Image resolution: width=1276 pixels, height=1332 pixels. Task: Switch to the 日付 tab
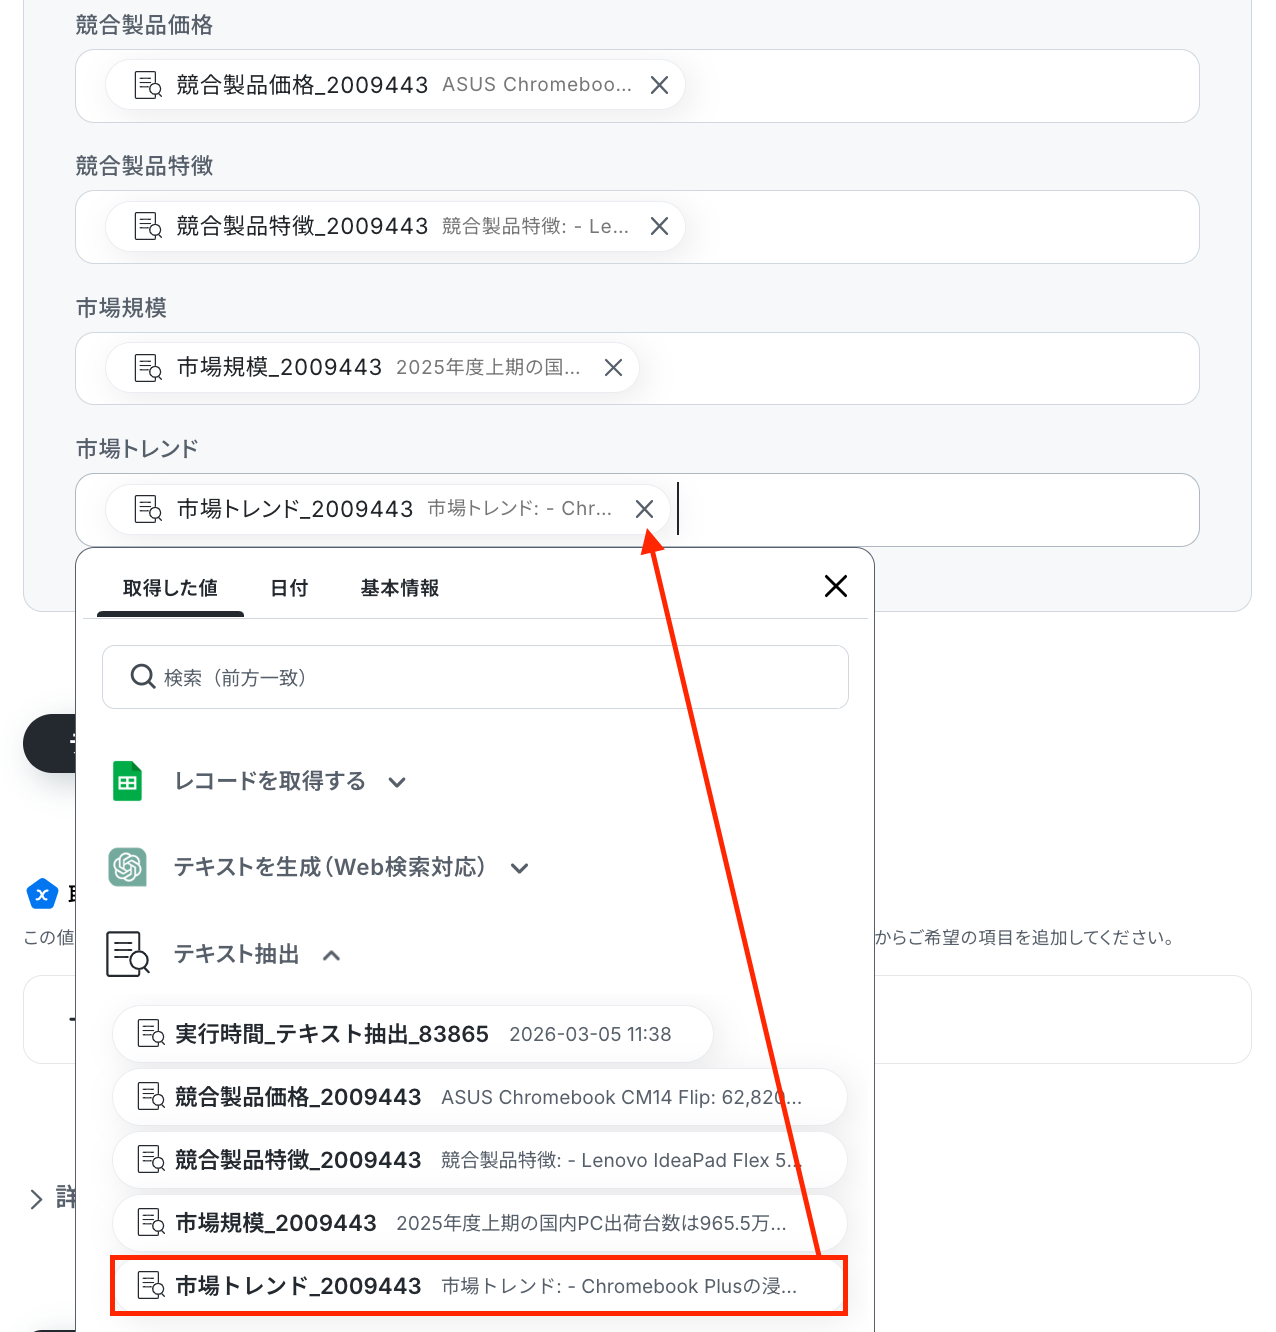[x=289, y=588]
